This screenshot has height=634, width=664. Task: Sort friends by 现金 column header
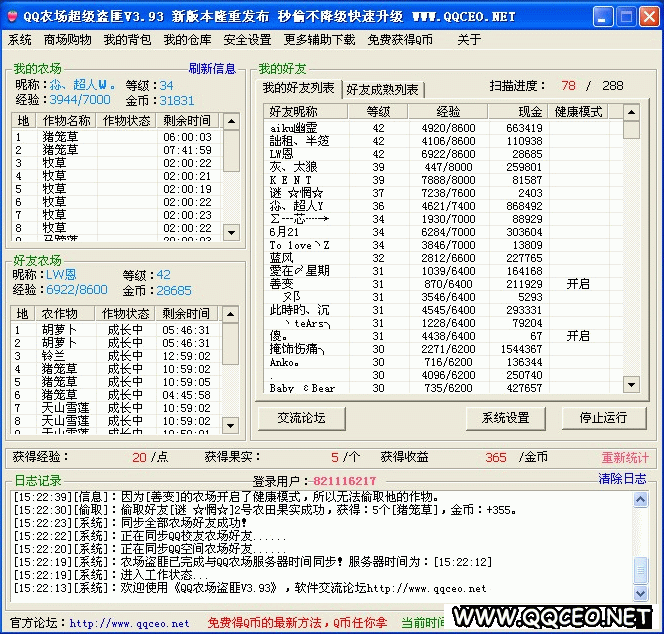point(518,112)
